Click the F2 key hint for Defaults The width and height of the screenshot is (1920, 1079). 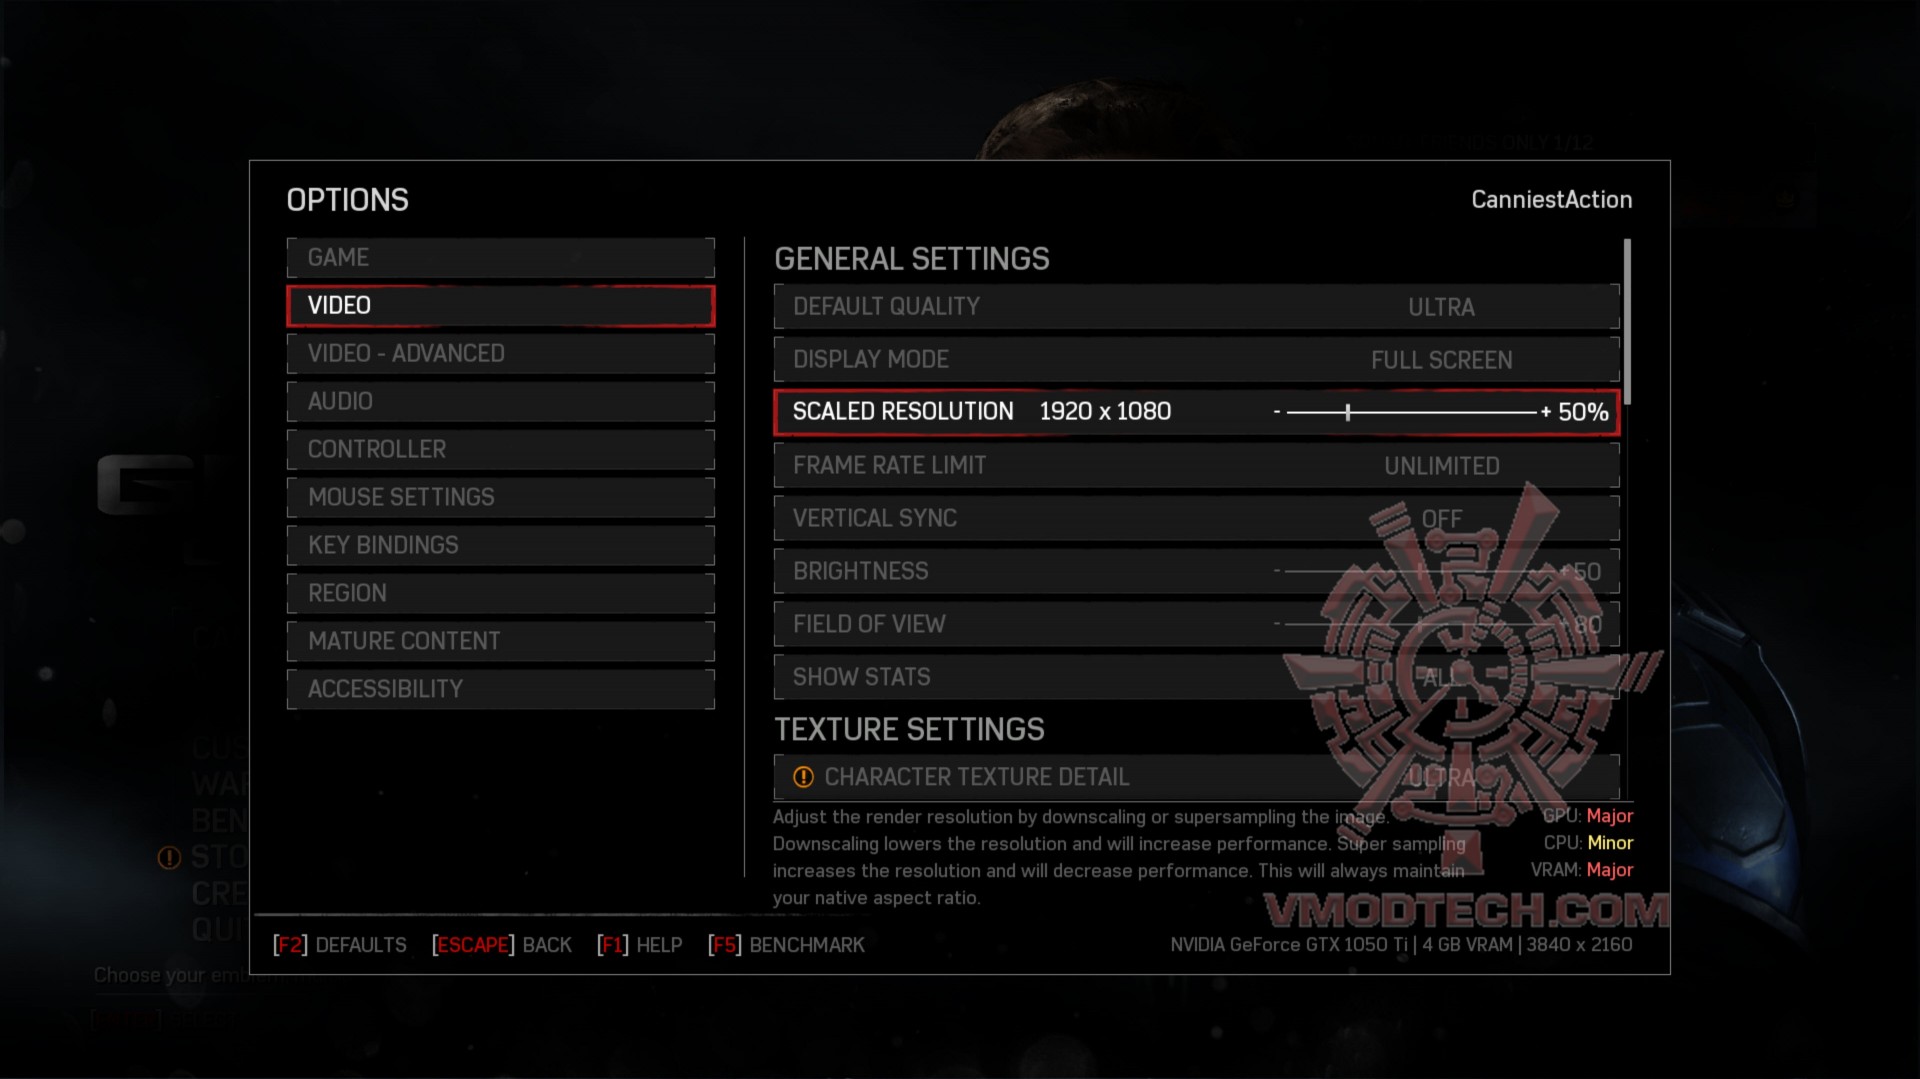290,945
